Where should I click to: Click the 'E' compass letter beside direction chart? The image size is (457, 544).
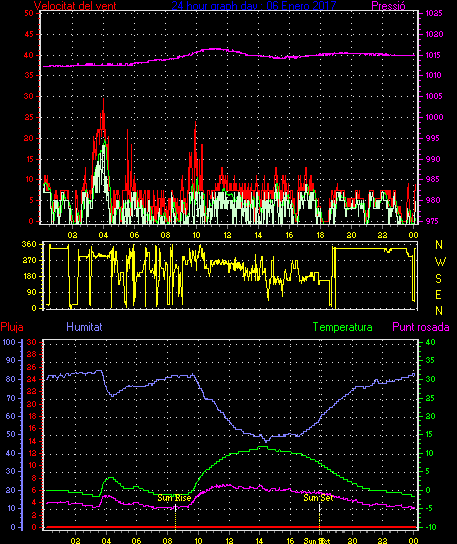(439, 295)
